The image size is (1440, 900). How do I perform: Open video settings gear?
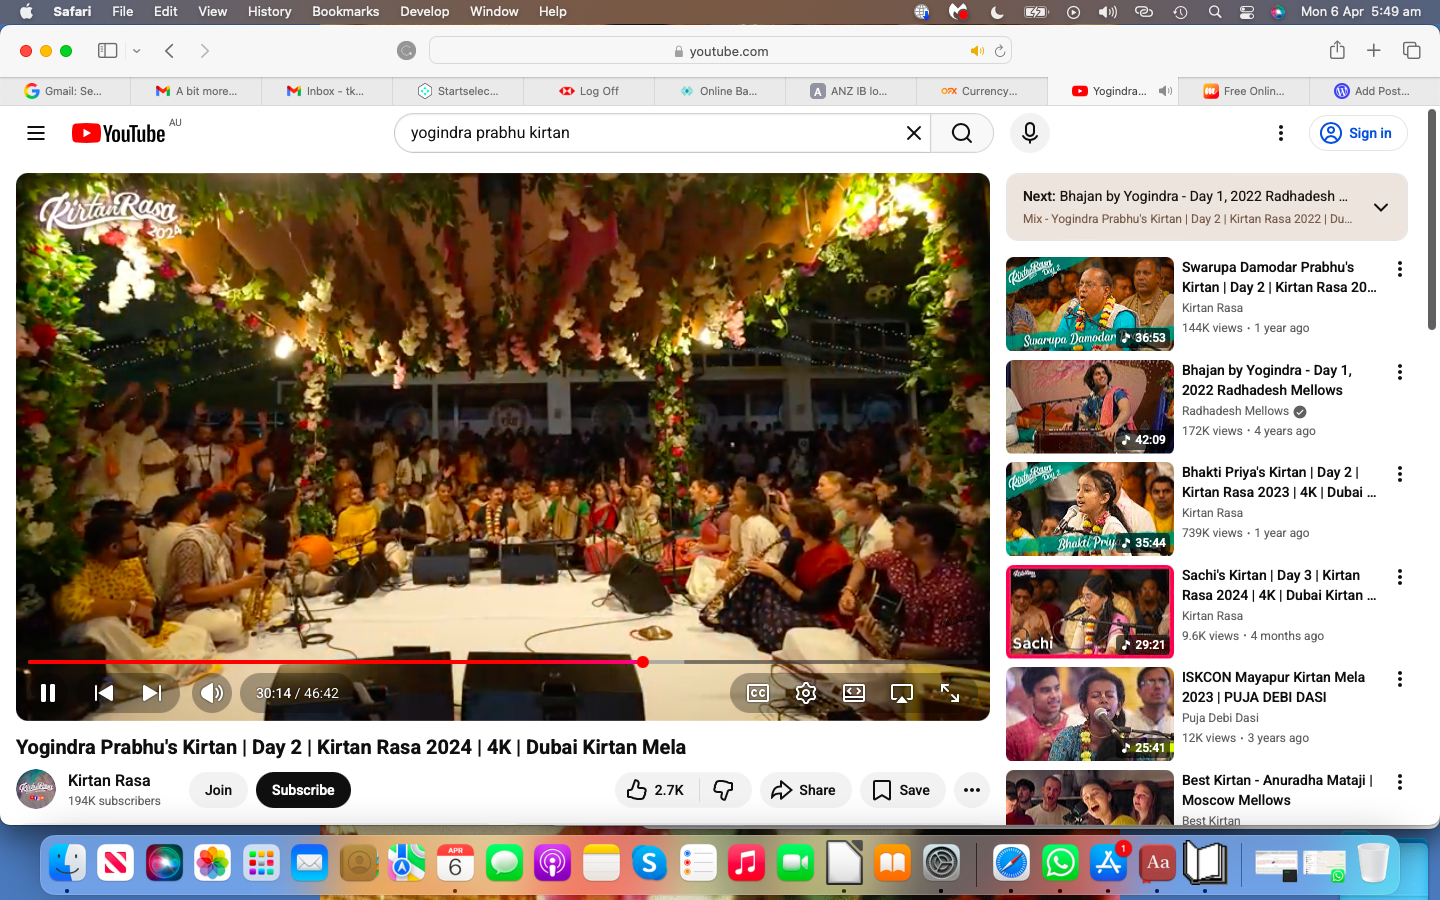click(x=806, y=693)
